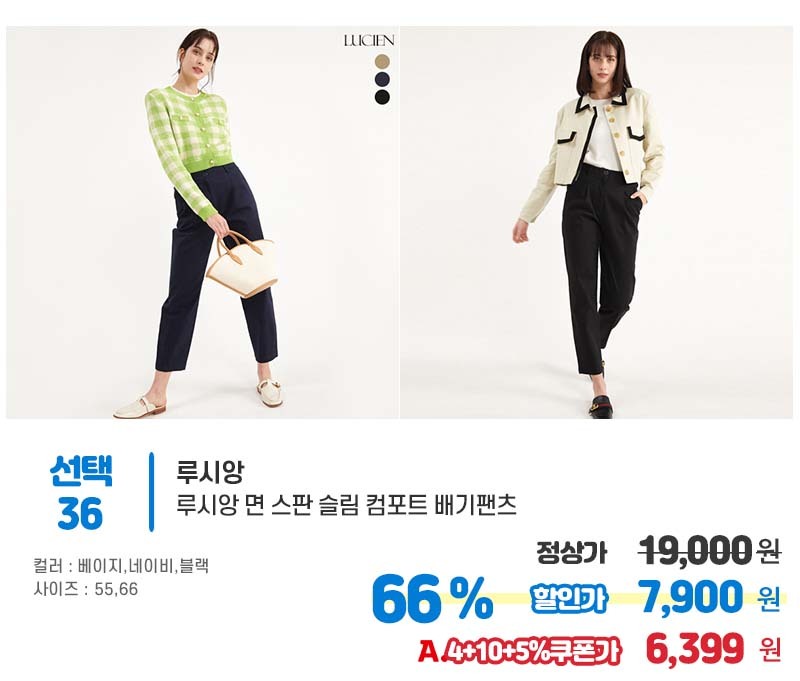Click the cream handbag in photo
The image size is (800, 681).
[241, 264]
